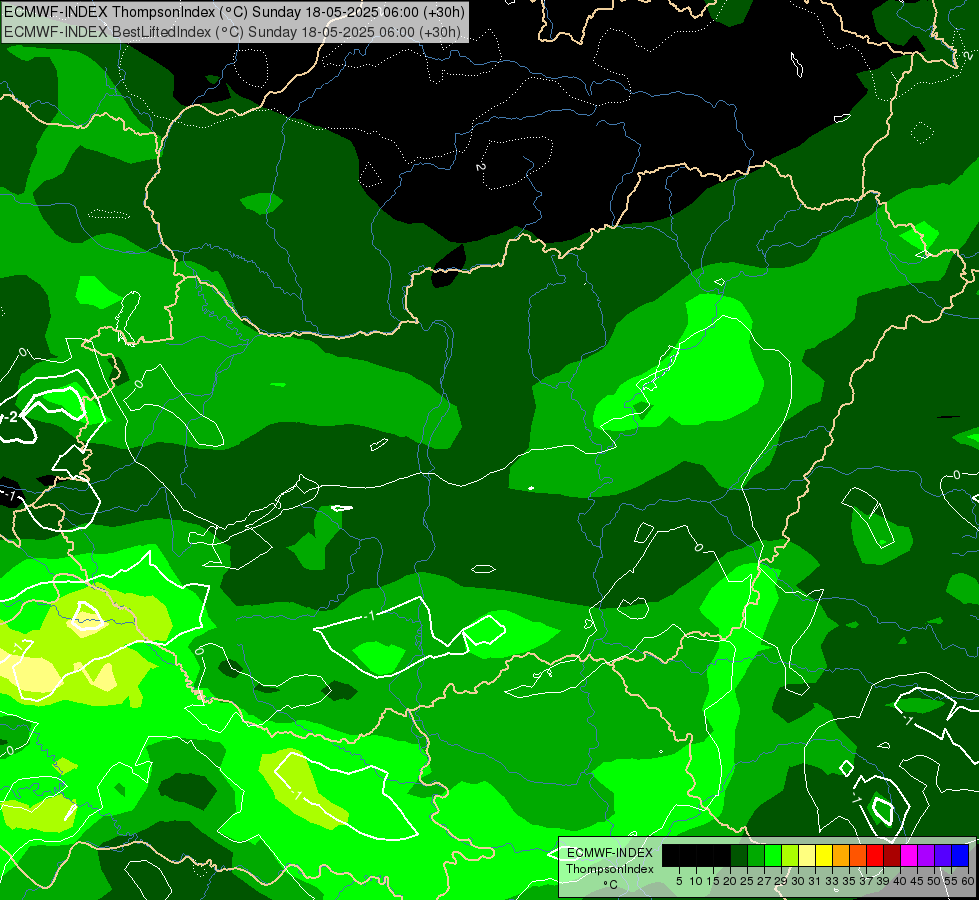Select the magenta 40–45 legend swatch
979x900 pixels.
point(909,855)
